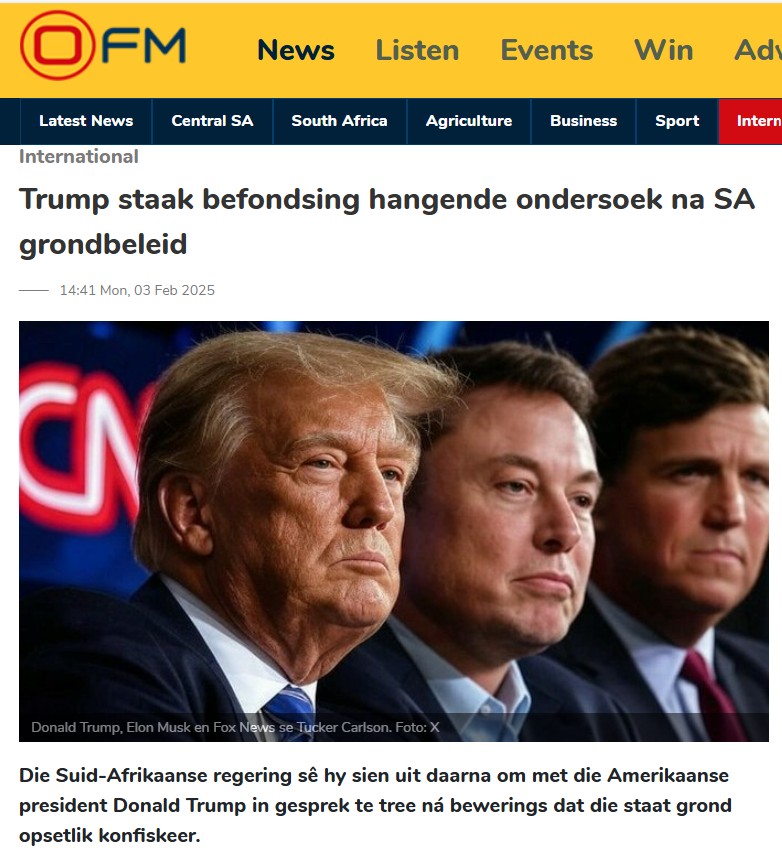Open the Listen menu

click(x=417, y=50)
